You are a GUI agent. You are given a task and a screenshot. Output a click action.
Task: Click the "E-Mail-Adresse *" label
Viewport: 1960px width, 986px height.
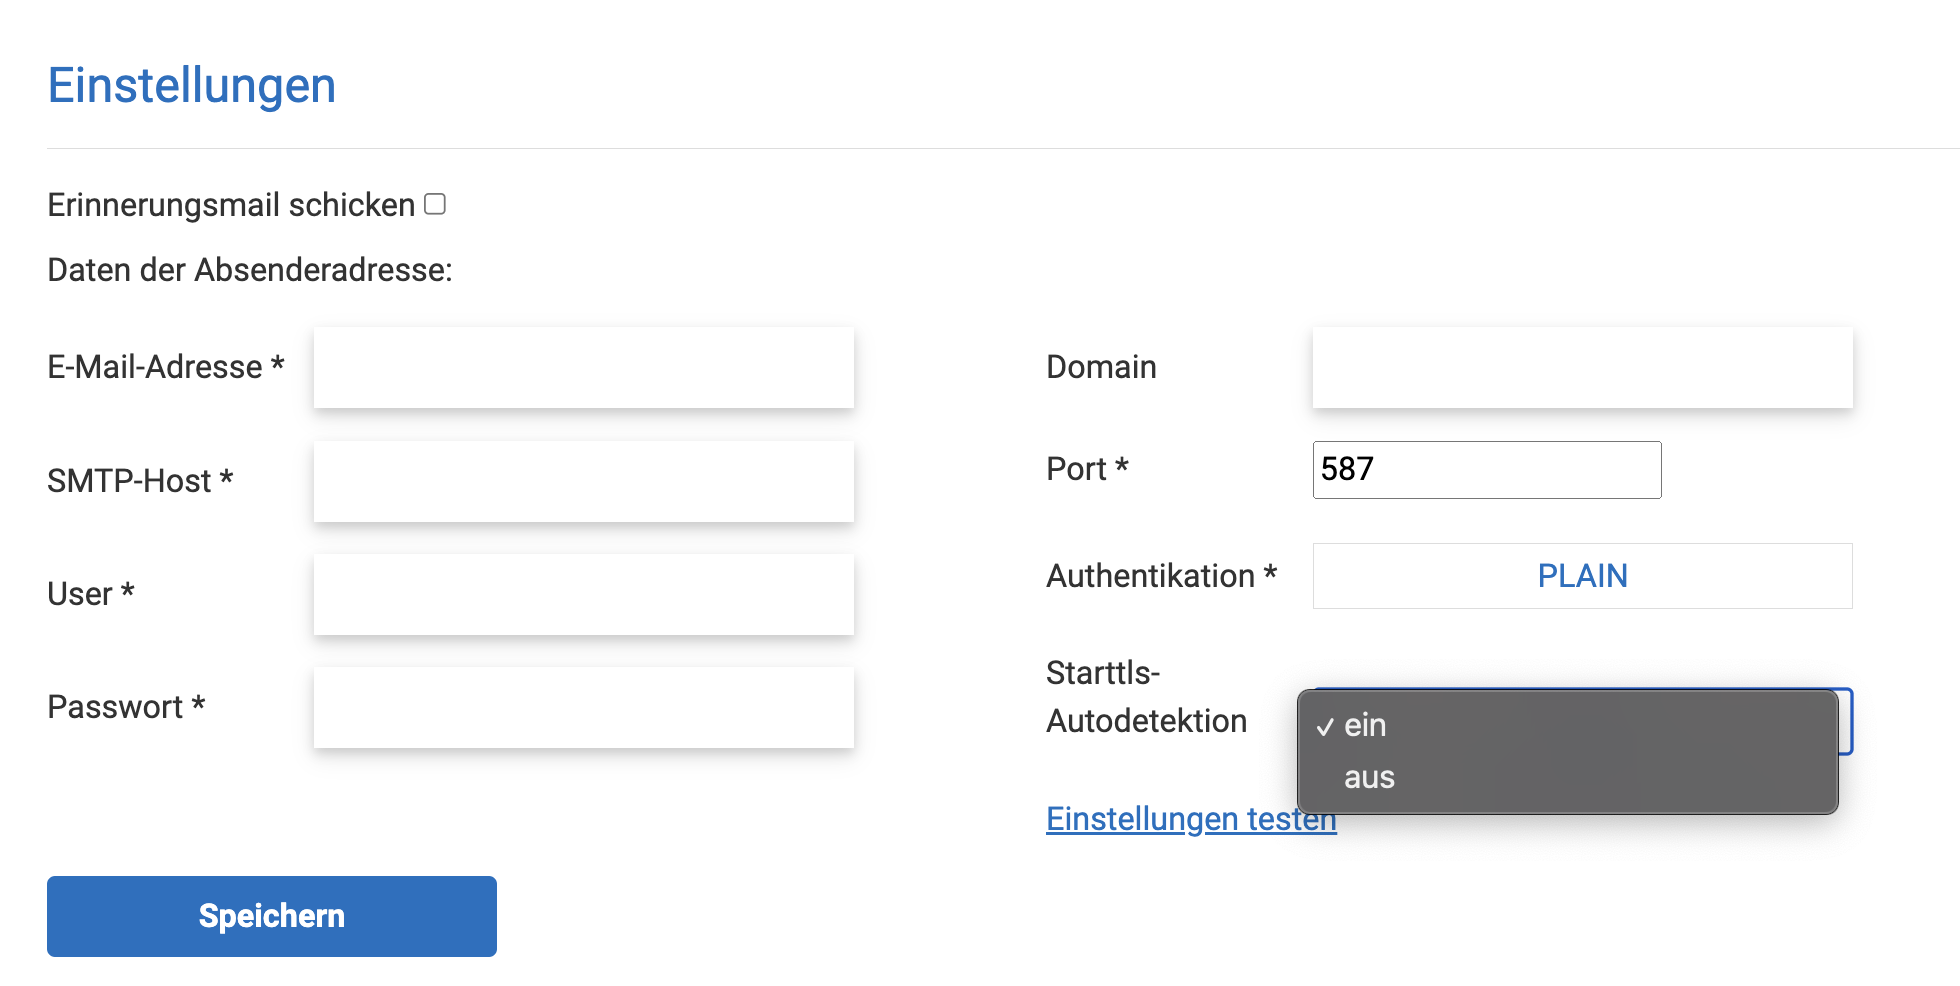pyautogui.click(x=166, y=367)
